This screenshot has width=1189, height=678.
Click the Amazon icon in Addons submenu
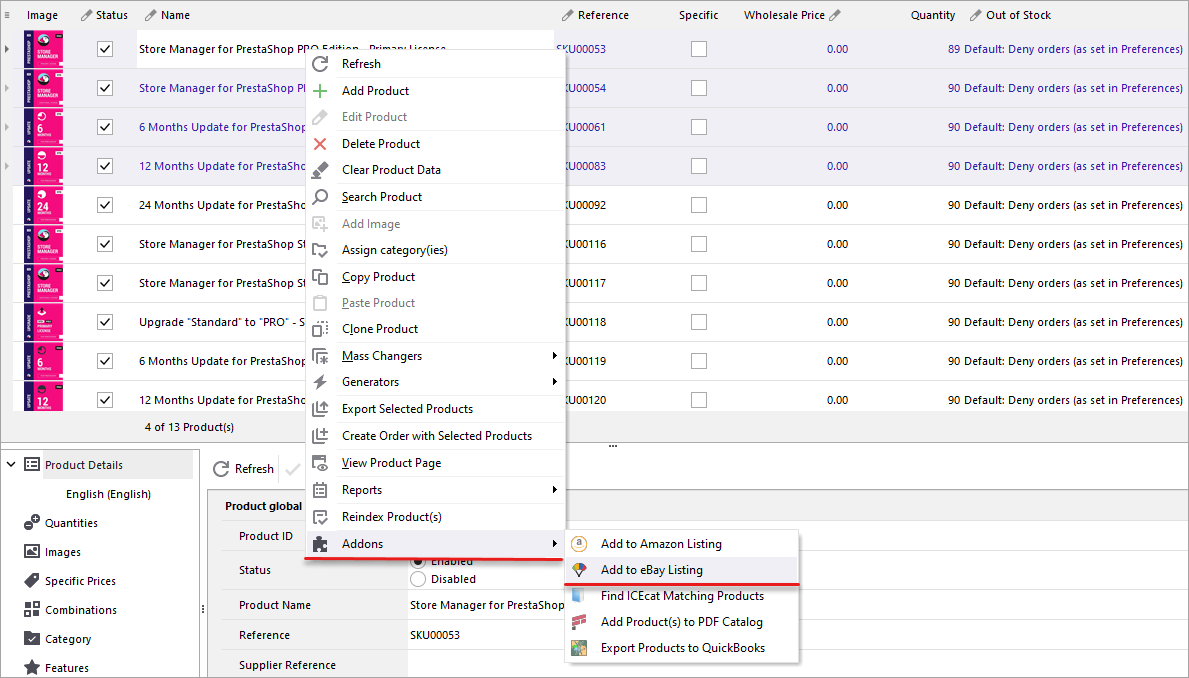pyautogui.click(x=579, y=544)
